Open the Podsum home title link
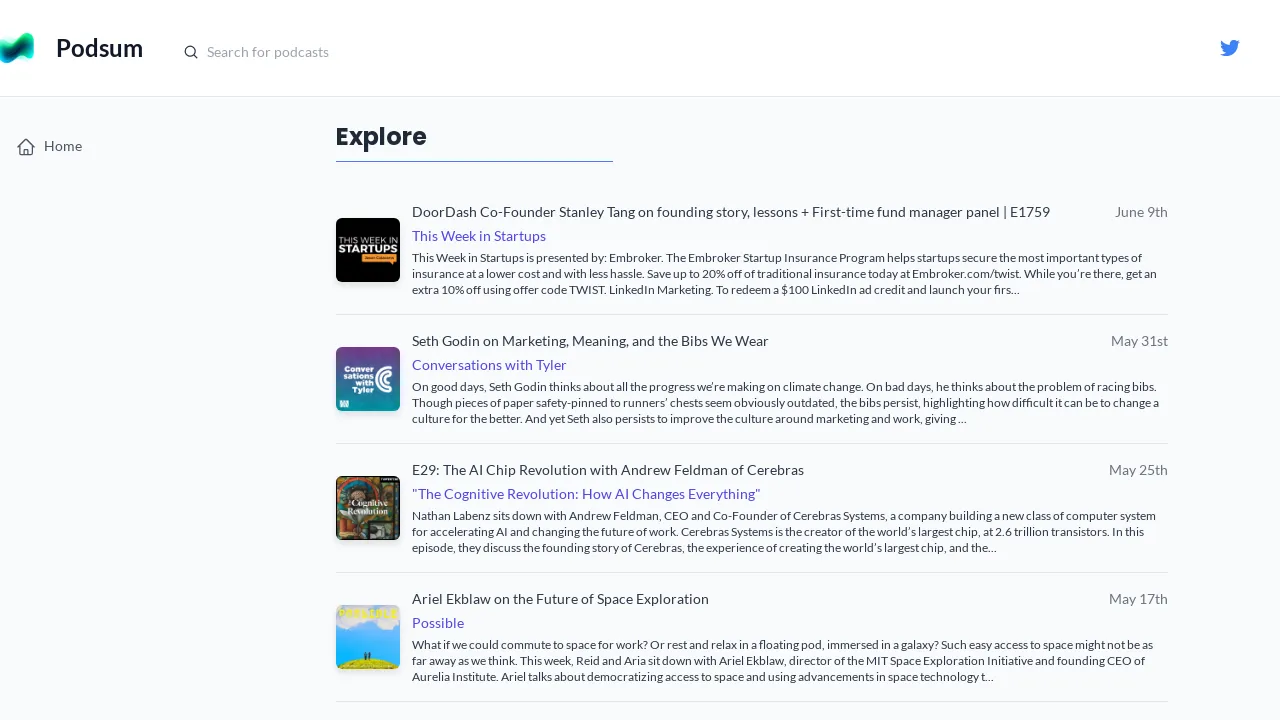 coord(99,48)
